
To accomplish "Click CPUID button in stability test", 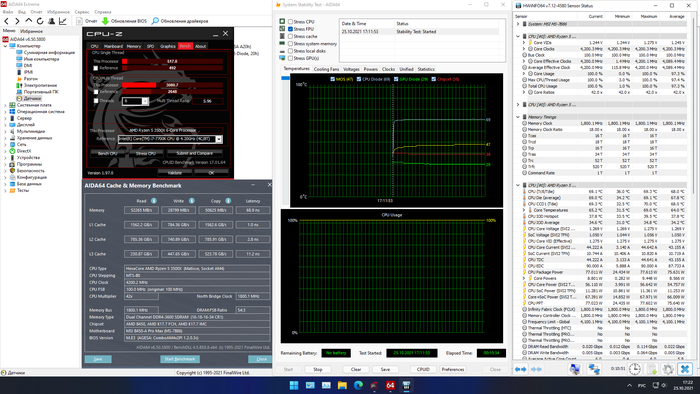I will pos(423,369).
